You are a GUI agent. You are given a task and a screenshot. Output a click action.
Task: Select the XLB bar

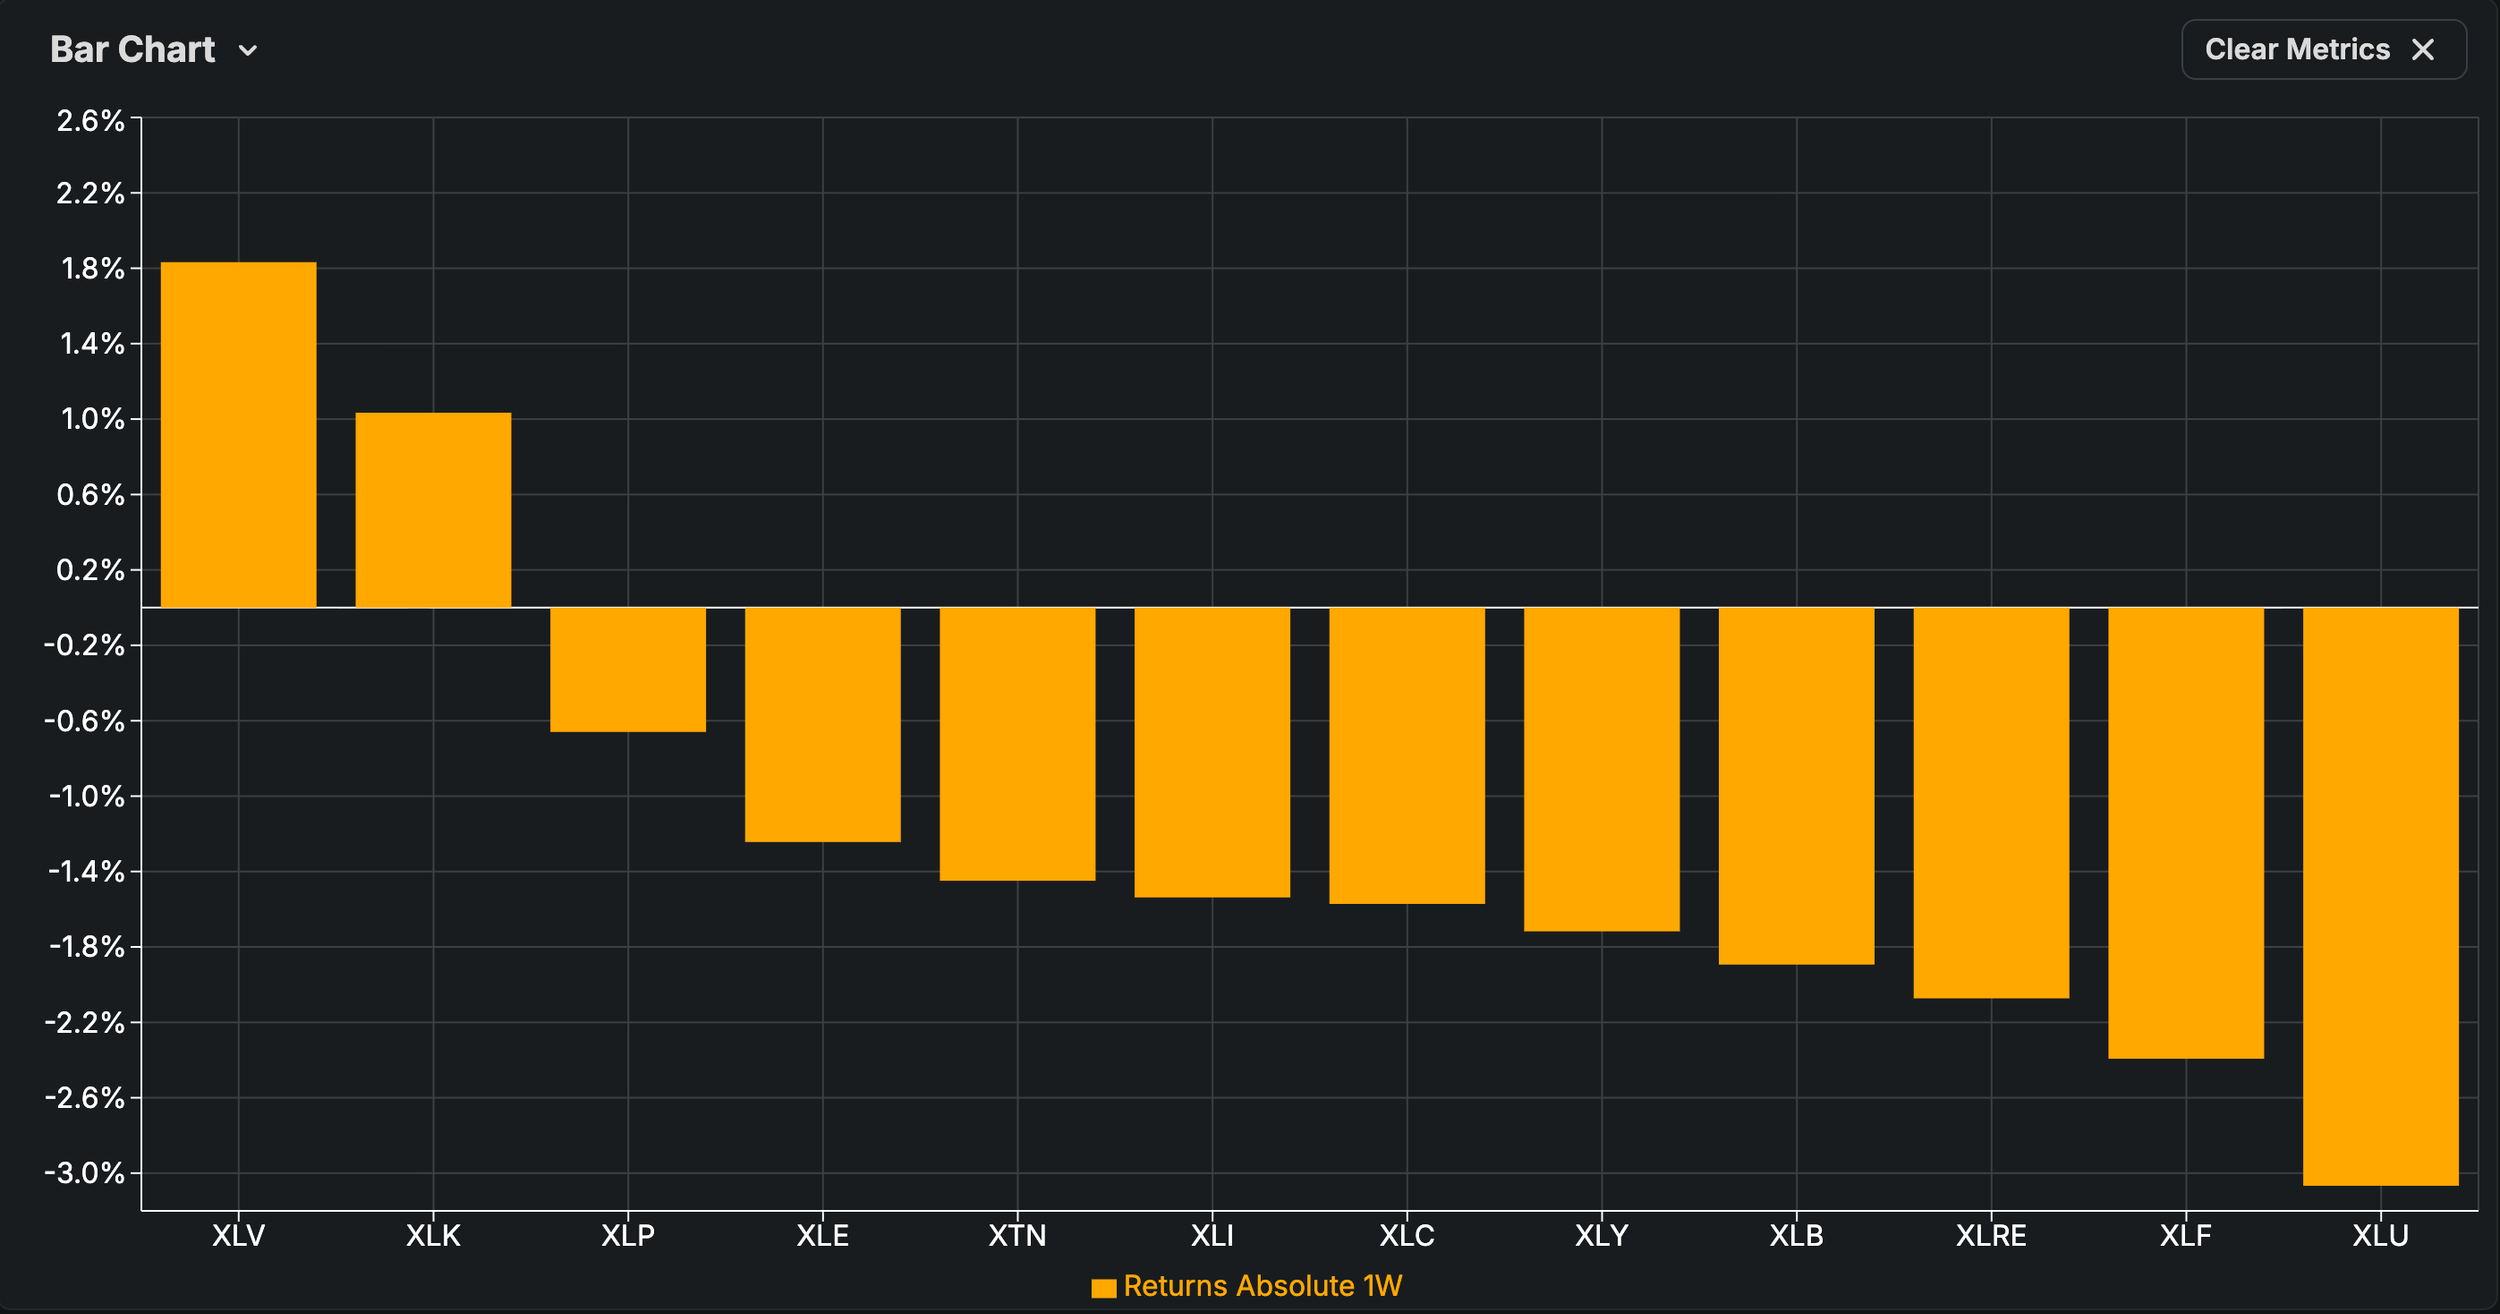coord(1796,786)
